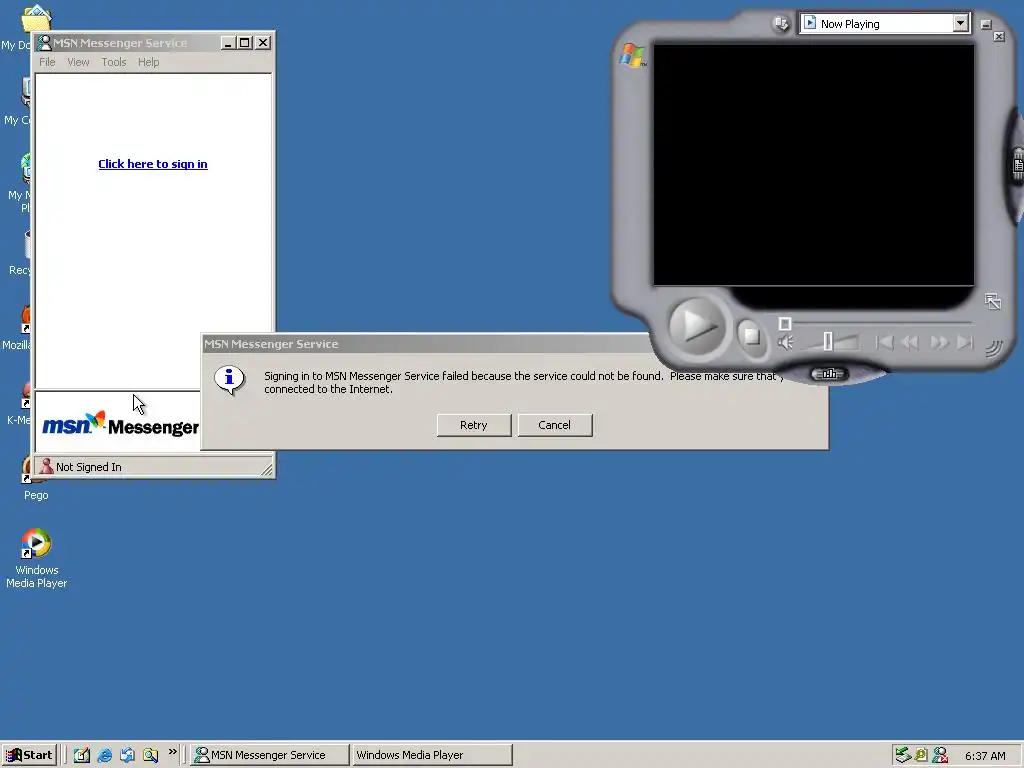Expand hidden Quick Launch items chevron
The image size is (1024, 768).
coord(172,752)
